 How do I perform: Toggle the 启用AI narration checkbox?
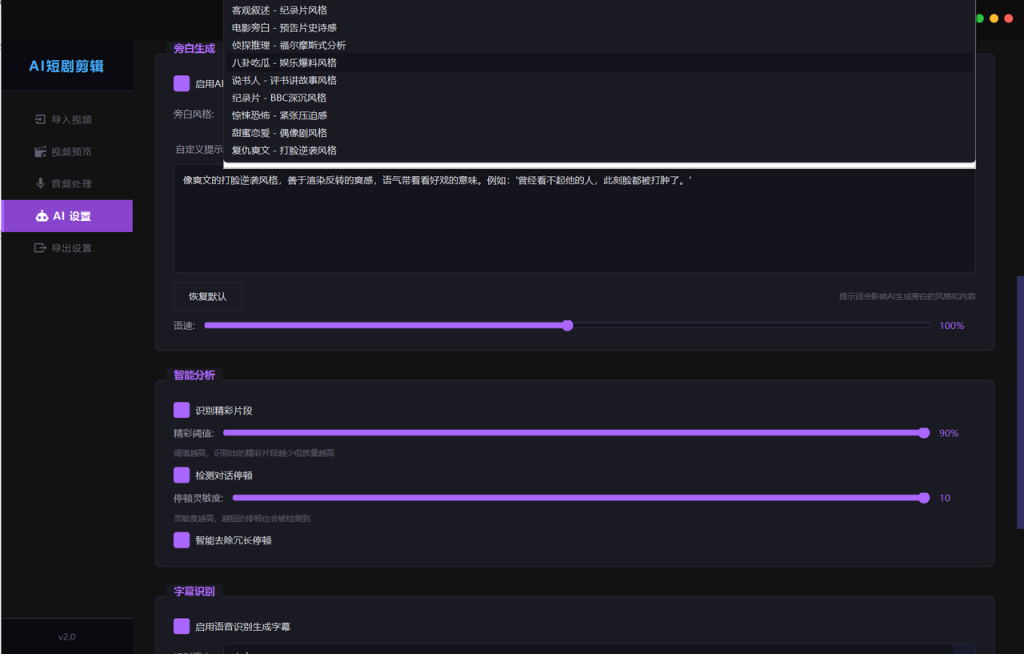coord(182,84)
